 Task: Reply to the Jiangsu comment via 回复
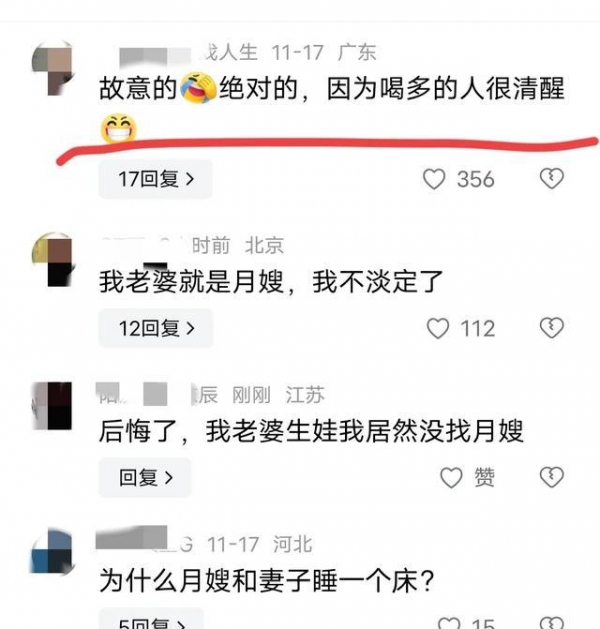(x=145, y=477)
